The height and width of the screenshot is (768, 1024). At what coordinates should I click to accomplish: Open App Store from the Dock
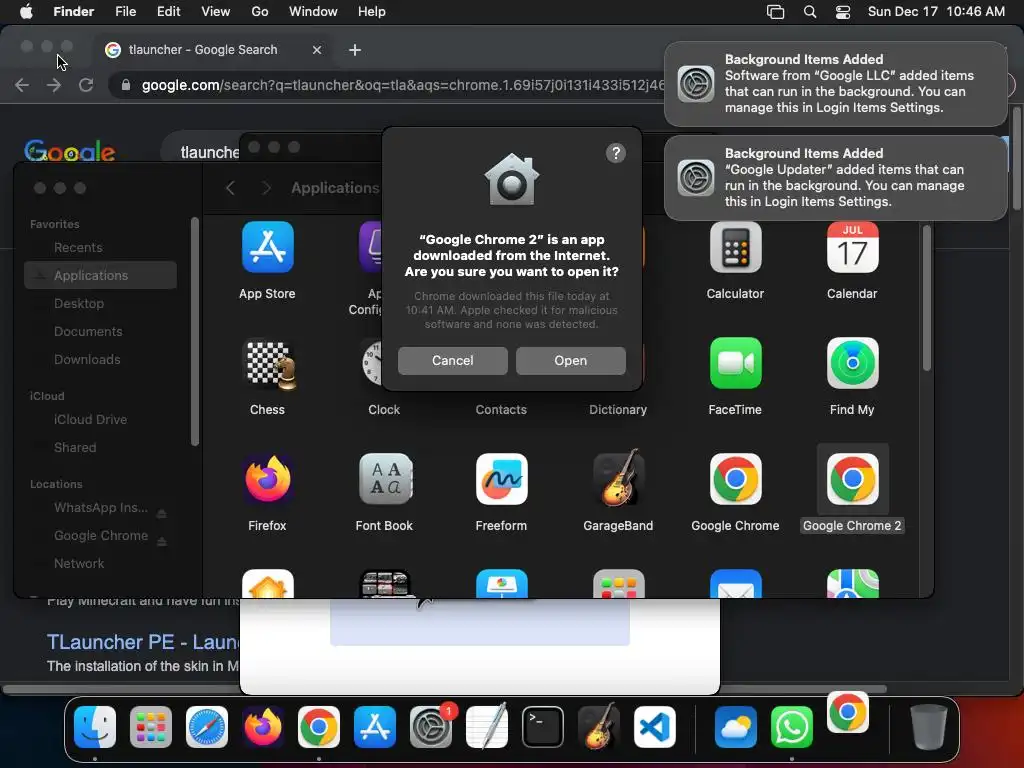click(x=375, y=727)
